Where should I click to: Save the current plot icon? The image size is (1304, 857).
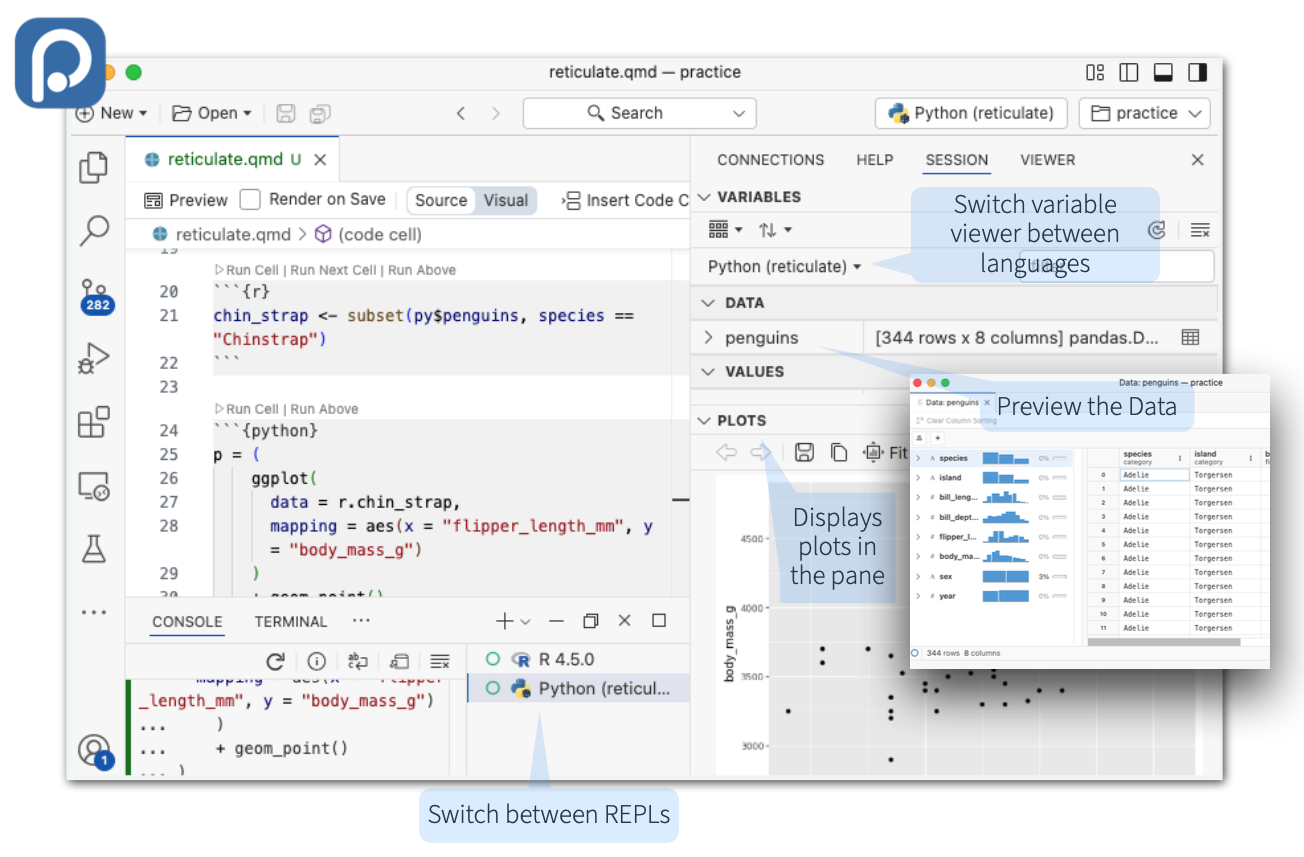pos(804,452)
